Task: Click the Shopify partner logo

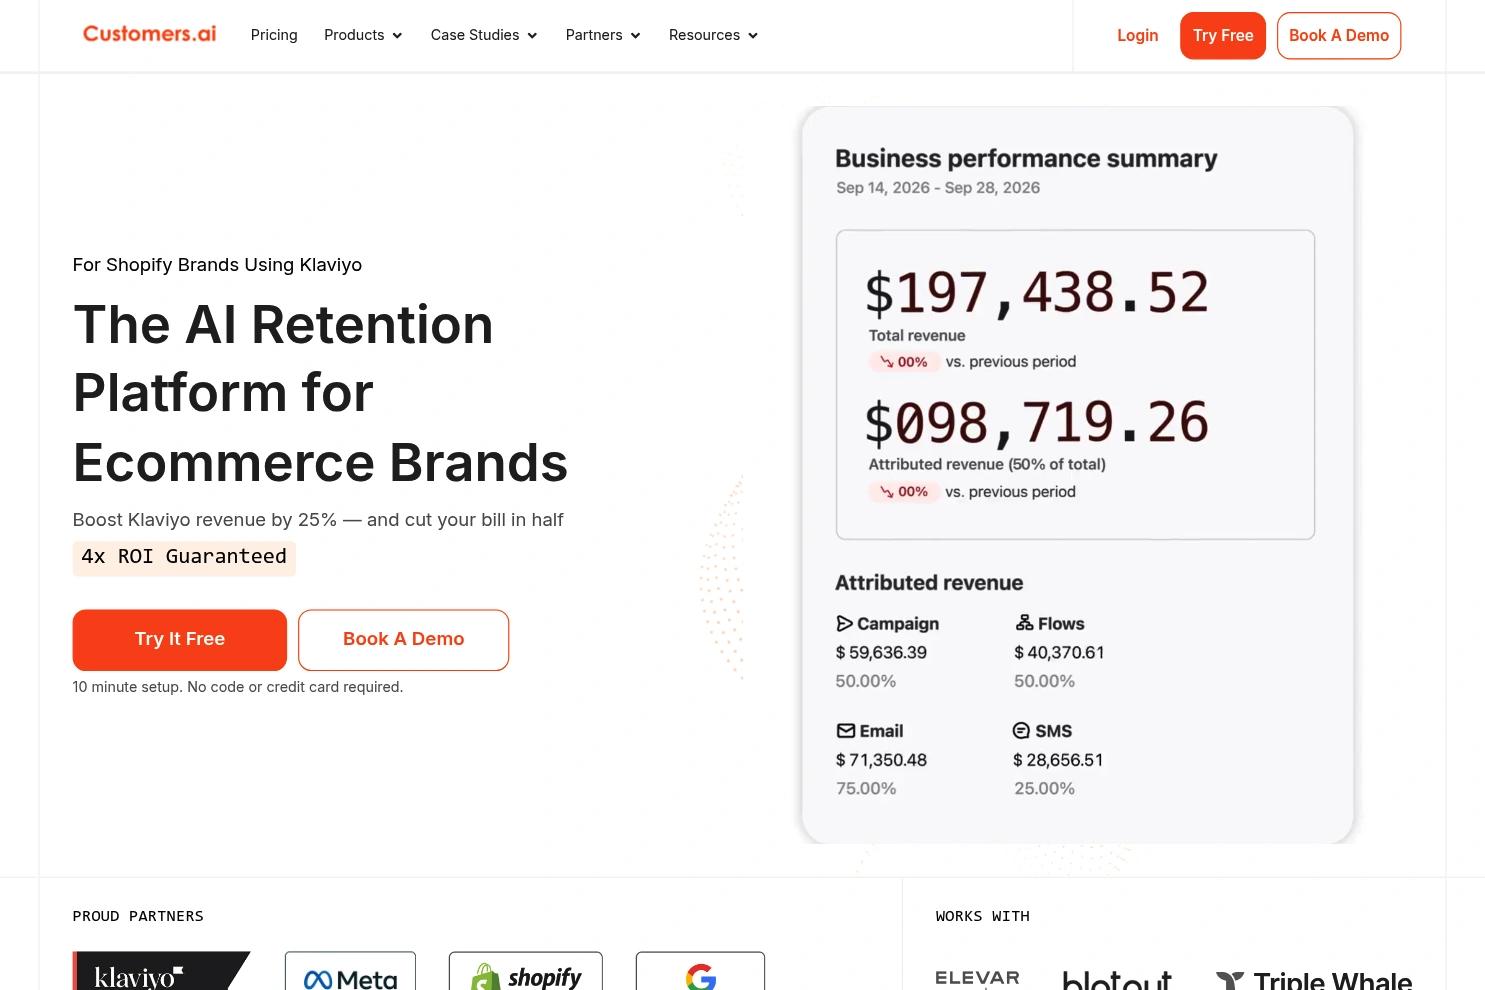Action: click(526, 971)
